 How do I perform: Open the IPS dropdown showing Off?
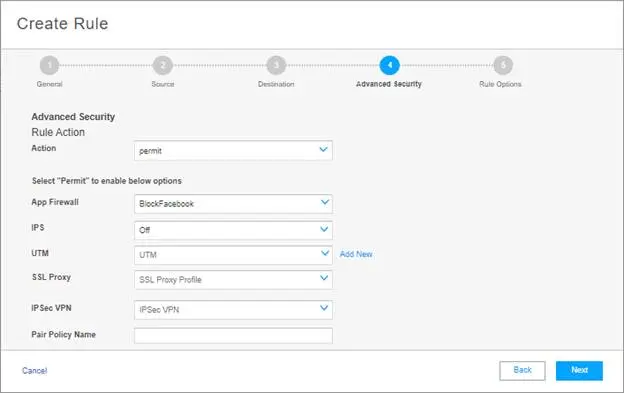tap(233, 230)
